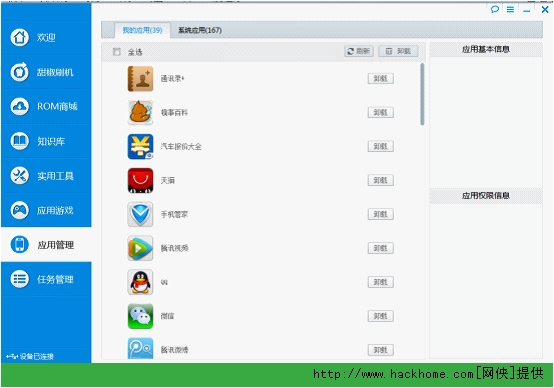Click the 手机管家 shield app icon

pyautogui.click(x=140, y=214)
